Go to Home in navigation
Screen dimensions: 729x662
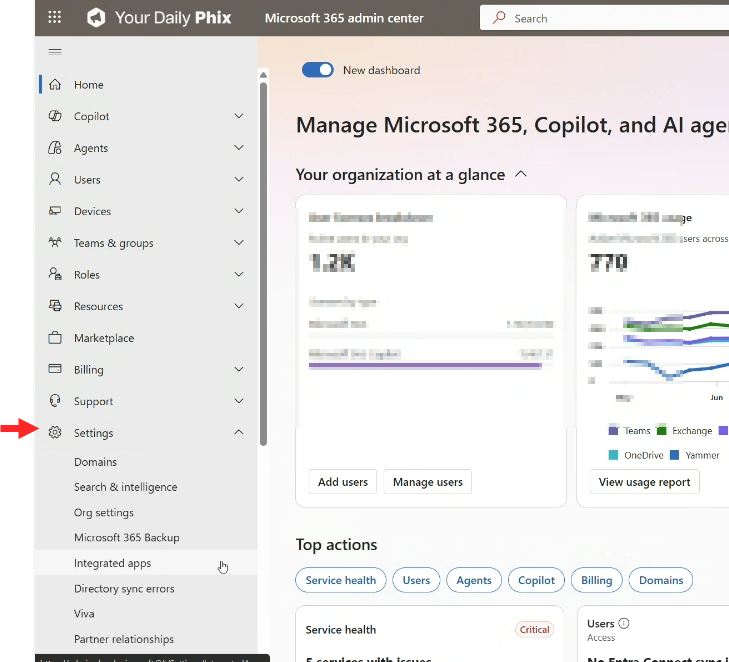click(89, 85)
